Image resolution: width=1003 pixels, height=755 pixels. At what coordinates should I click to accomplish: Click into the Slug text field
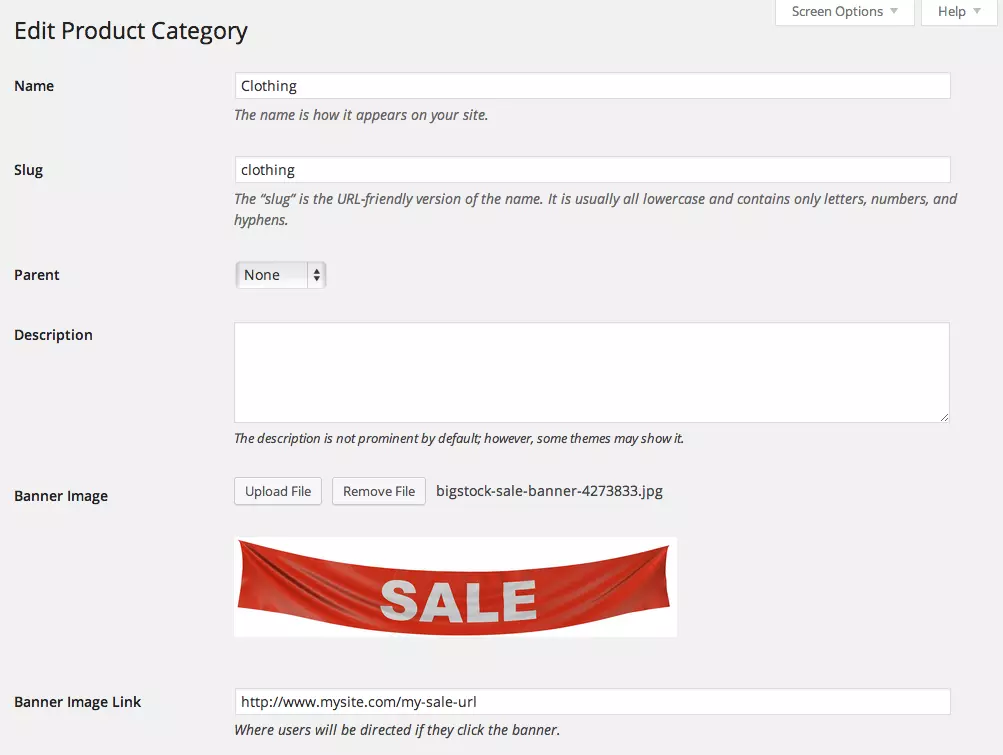tap(591, 170)
